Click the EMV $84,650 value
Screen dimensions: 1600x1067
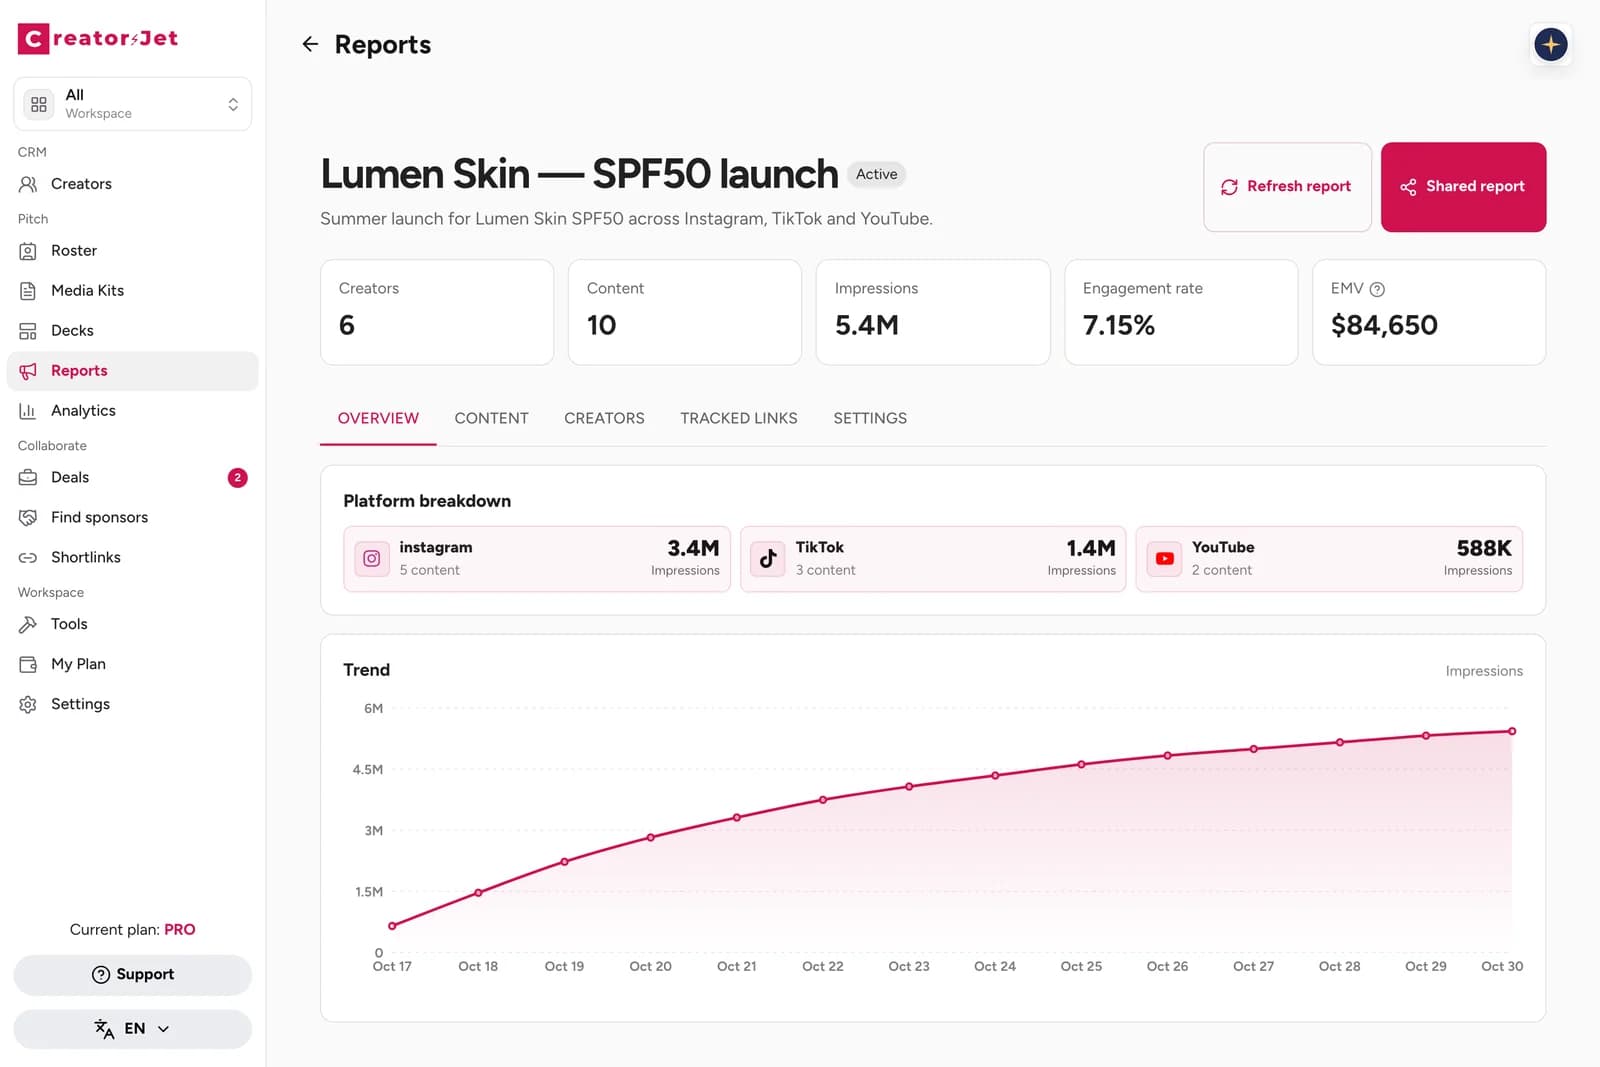(1384, 325)
